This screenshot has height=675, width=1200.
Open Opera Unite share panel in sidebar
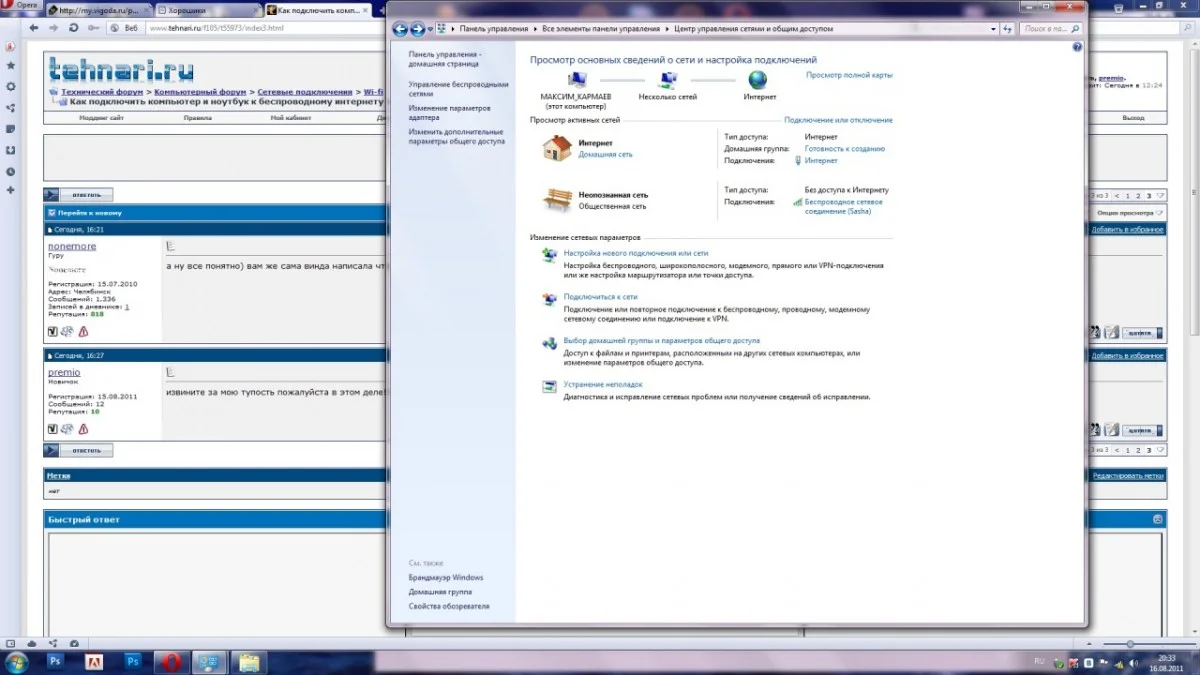[10, 108]
